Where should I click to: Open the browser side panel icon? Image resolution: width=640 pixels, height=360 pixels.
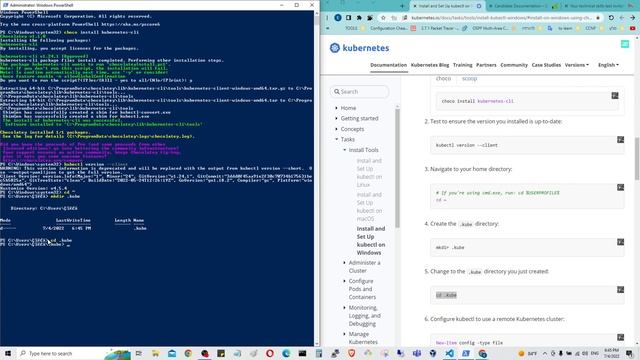(x=349, y=18)
